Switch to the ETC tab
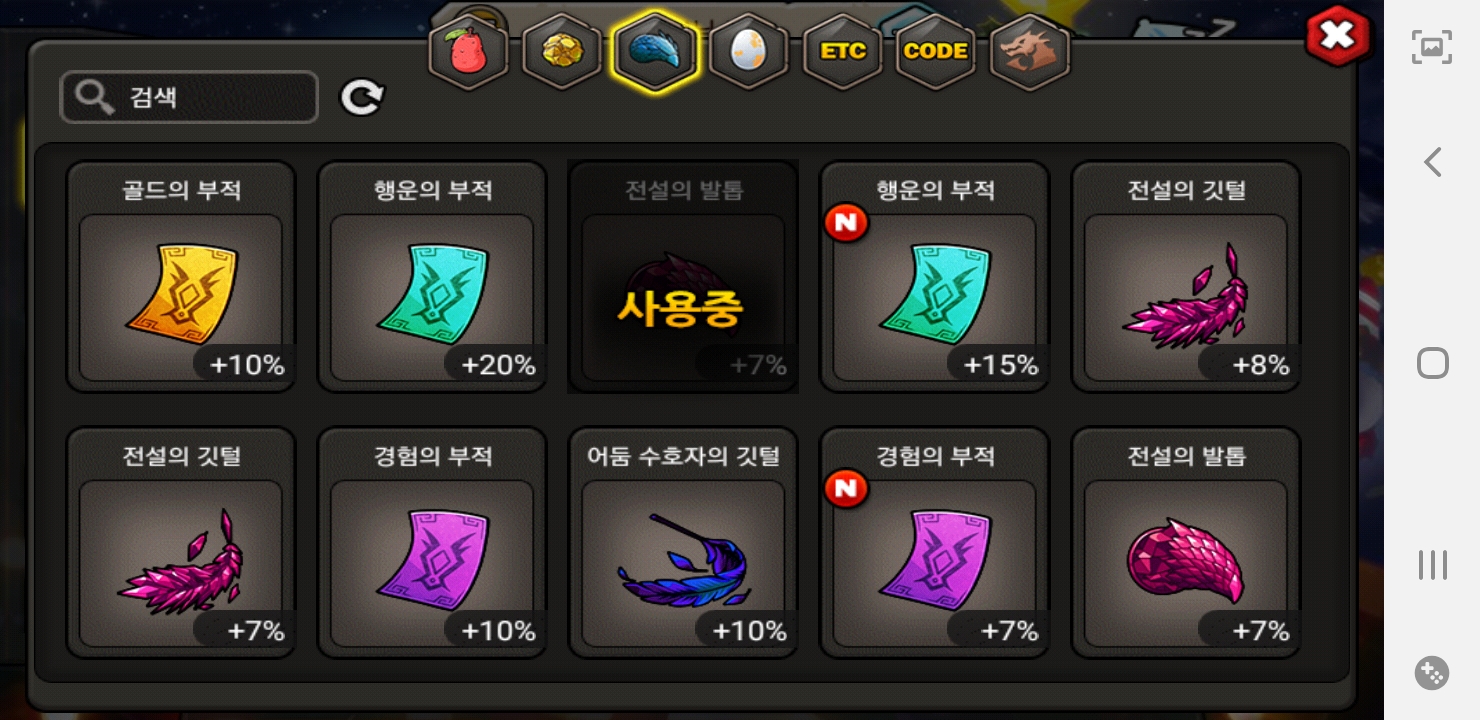Image resolution: width=1480 pixels, height=720 pixels. point(843,52)
